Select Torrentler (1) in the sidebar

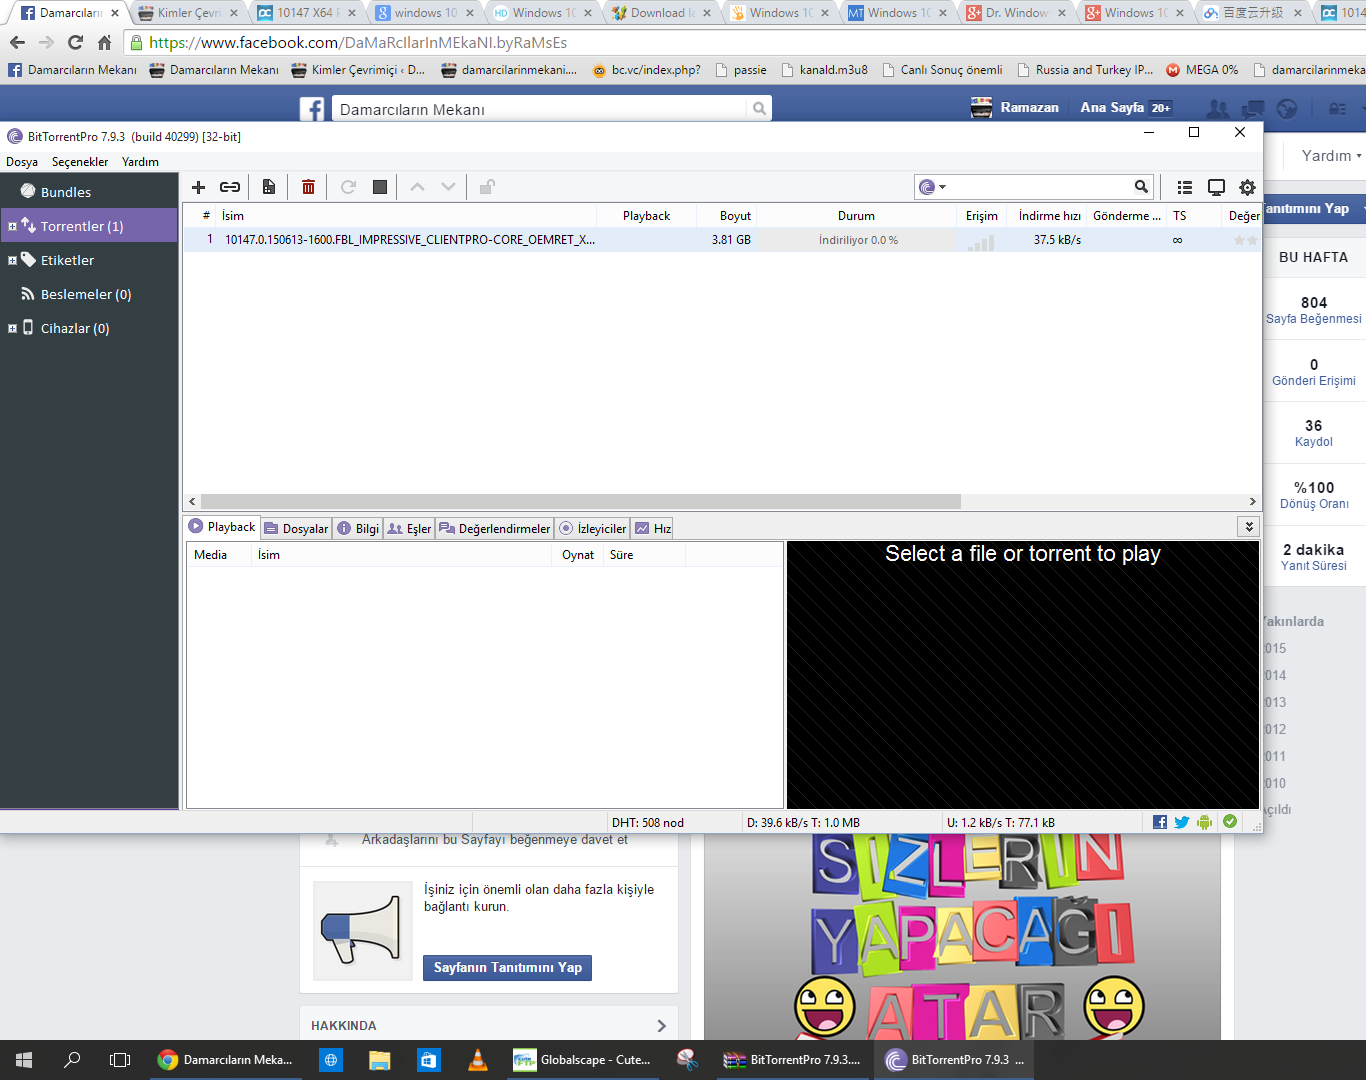pos(89,226)
